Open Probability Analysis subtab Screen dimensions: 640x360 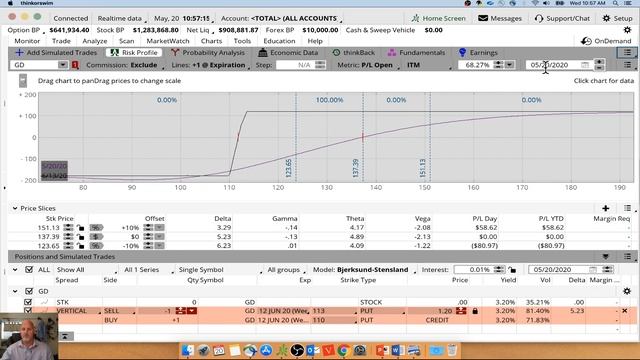coord(208,53)
